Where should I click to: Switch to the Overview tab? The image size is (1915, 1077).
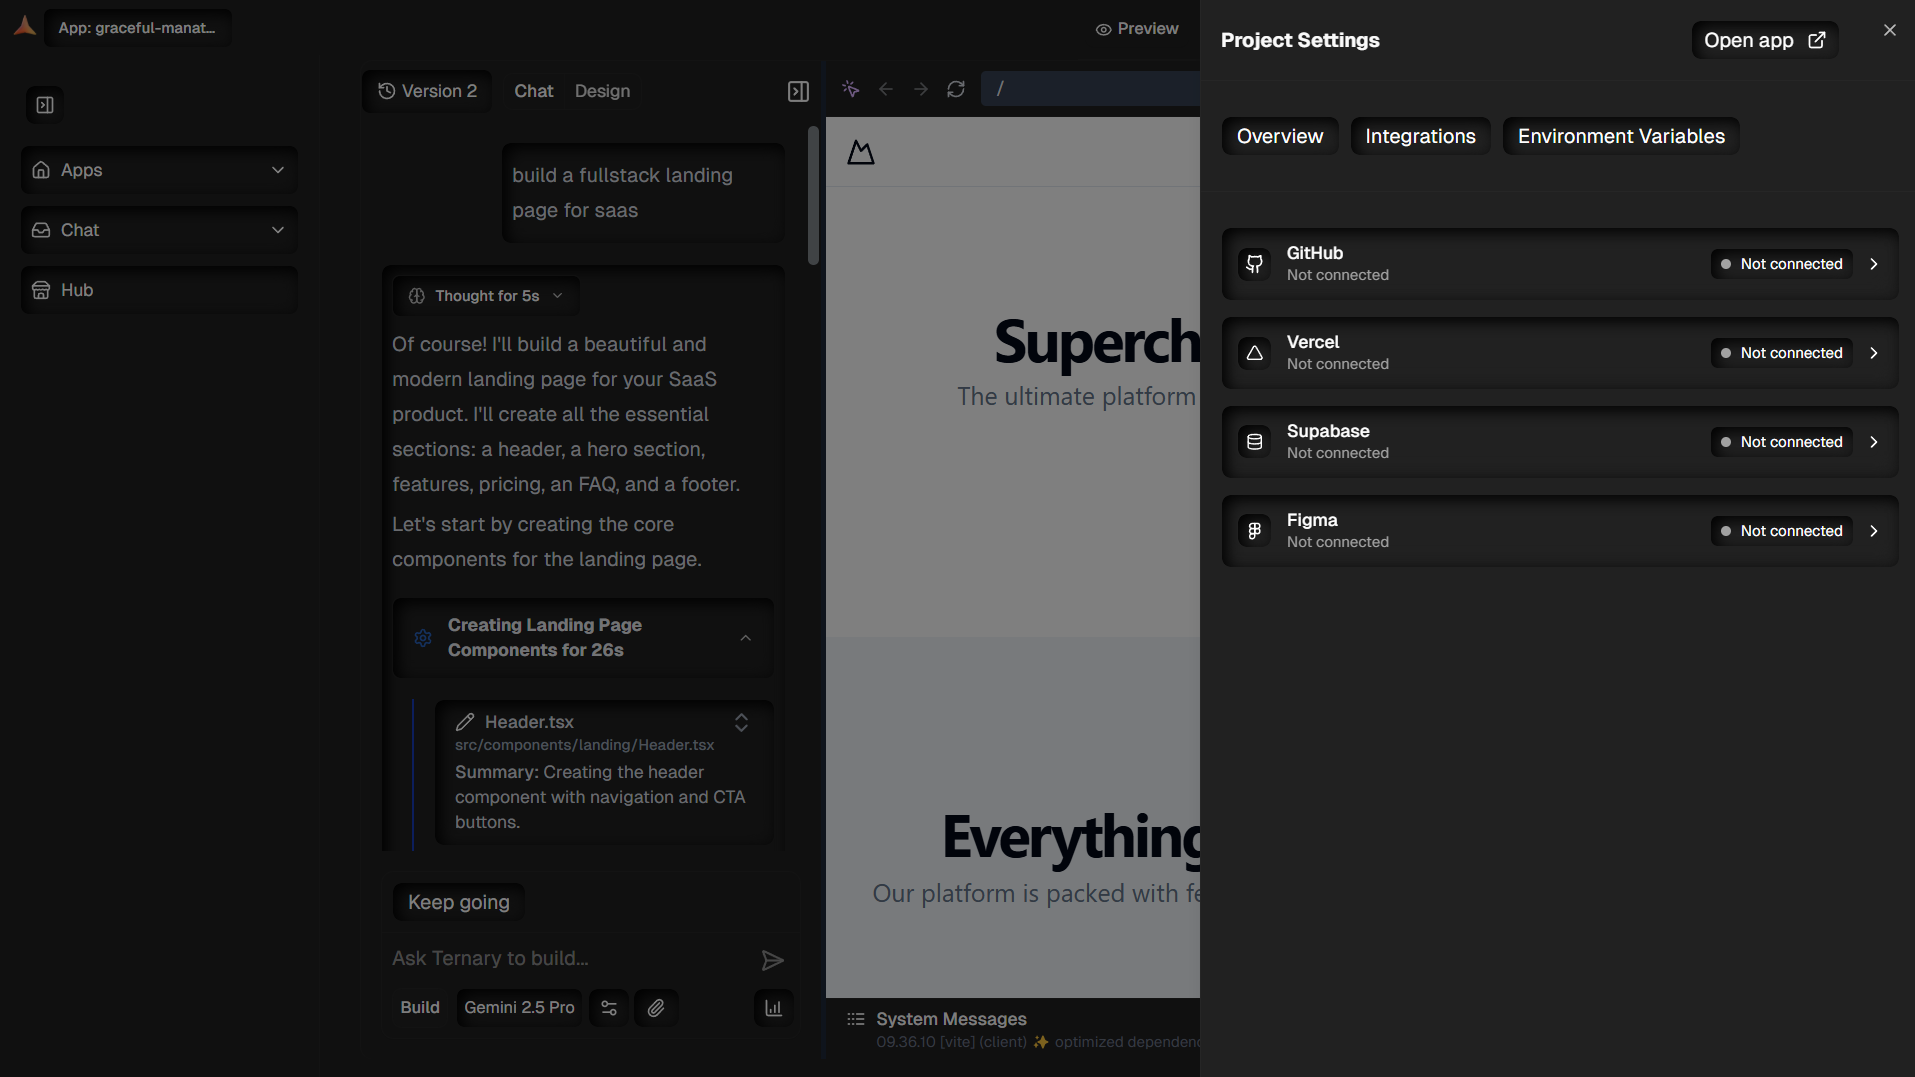coord(1279,136)
